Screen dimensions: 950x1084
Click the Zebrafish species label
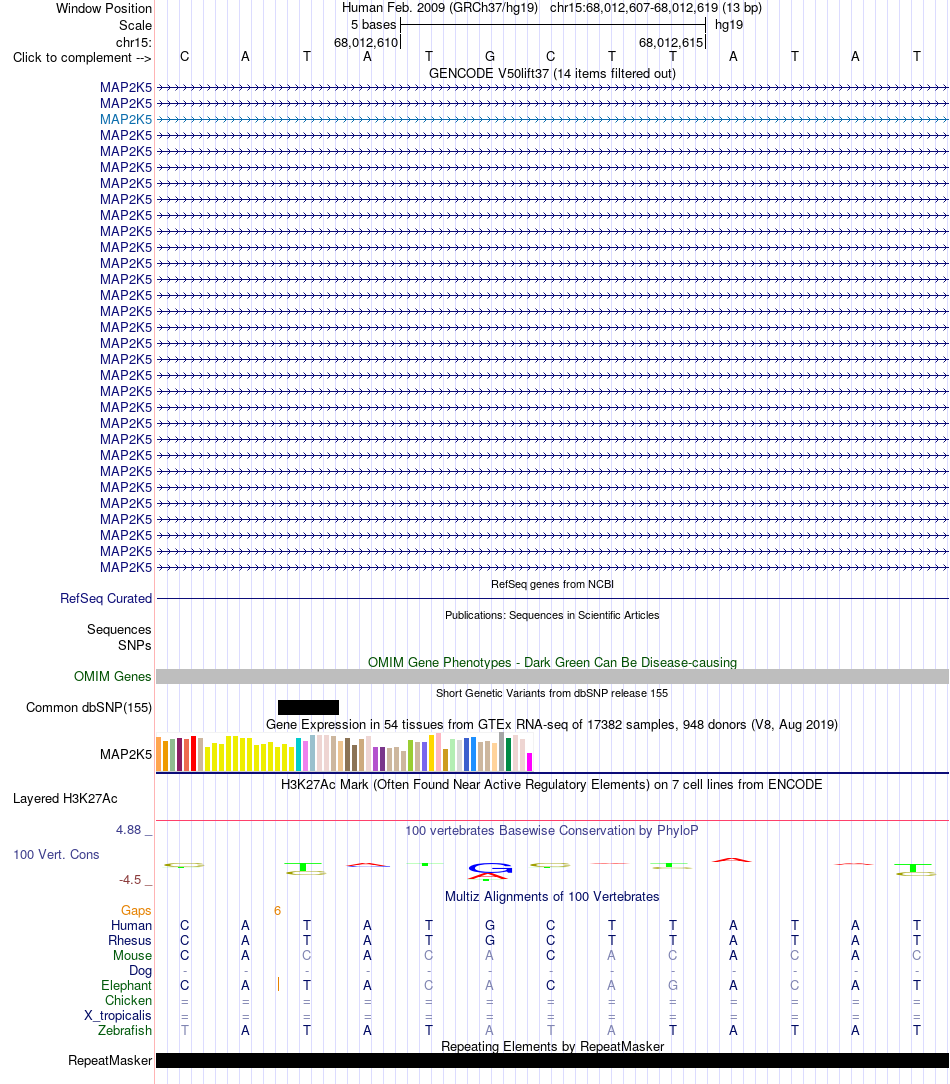point(124,1030)
